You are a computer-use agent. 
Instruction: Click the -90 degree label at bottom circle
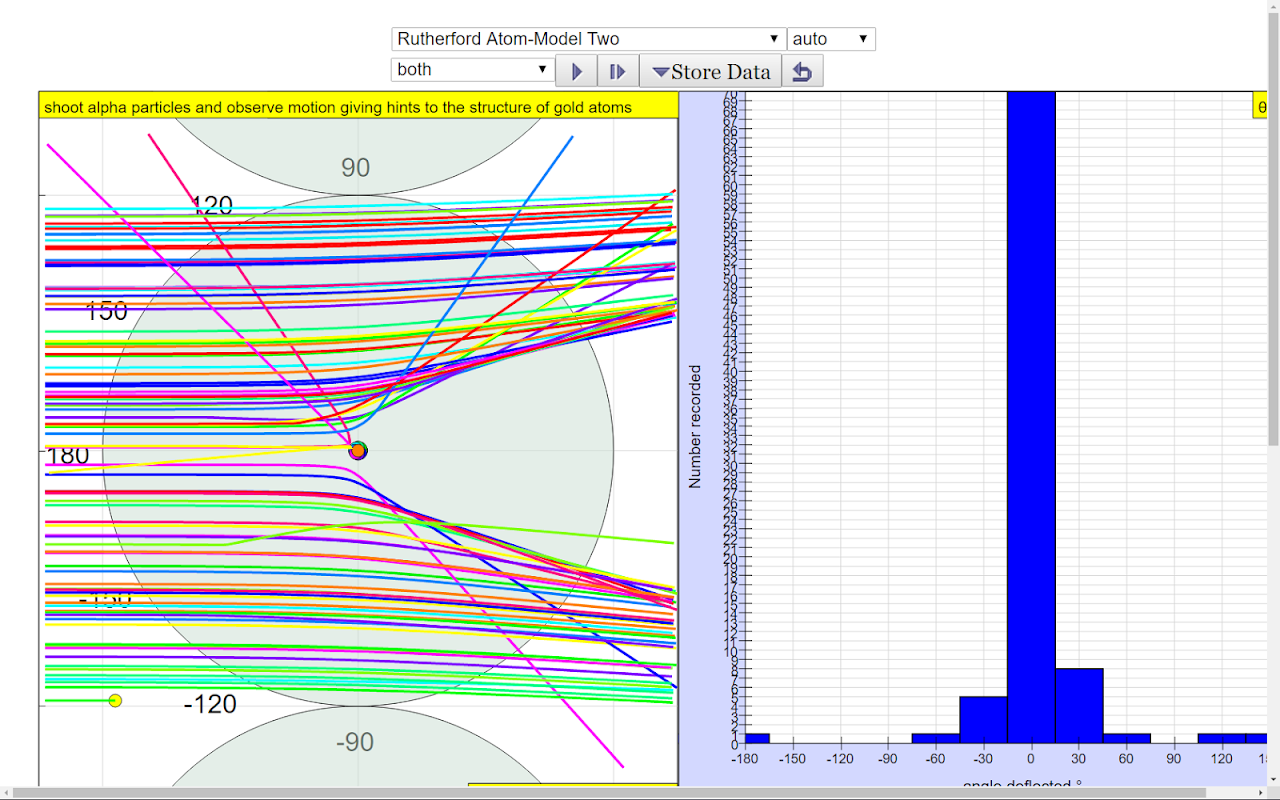[355, 742]
